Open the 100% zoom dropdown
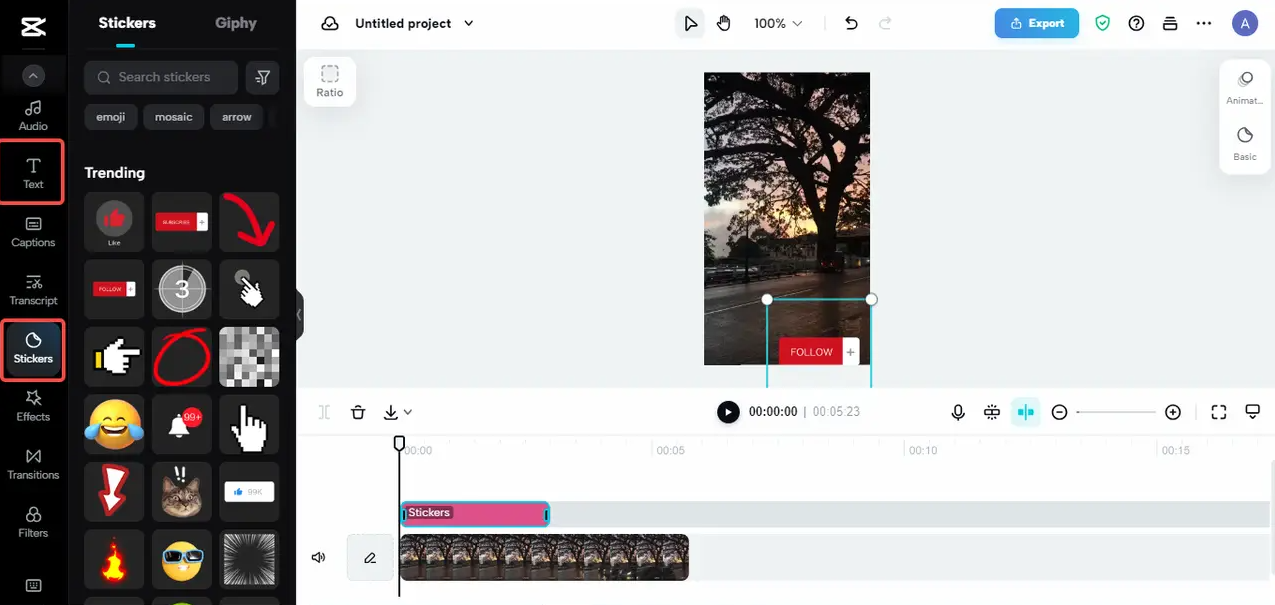1275x605 pixels. tap(779, 23)
